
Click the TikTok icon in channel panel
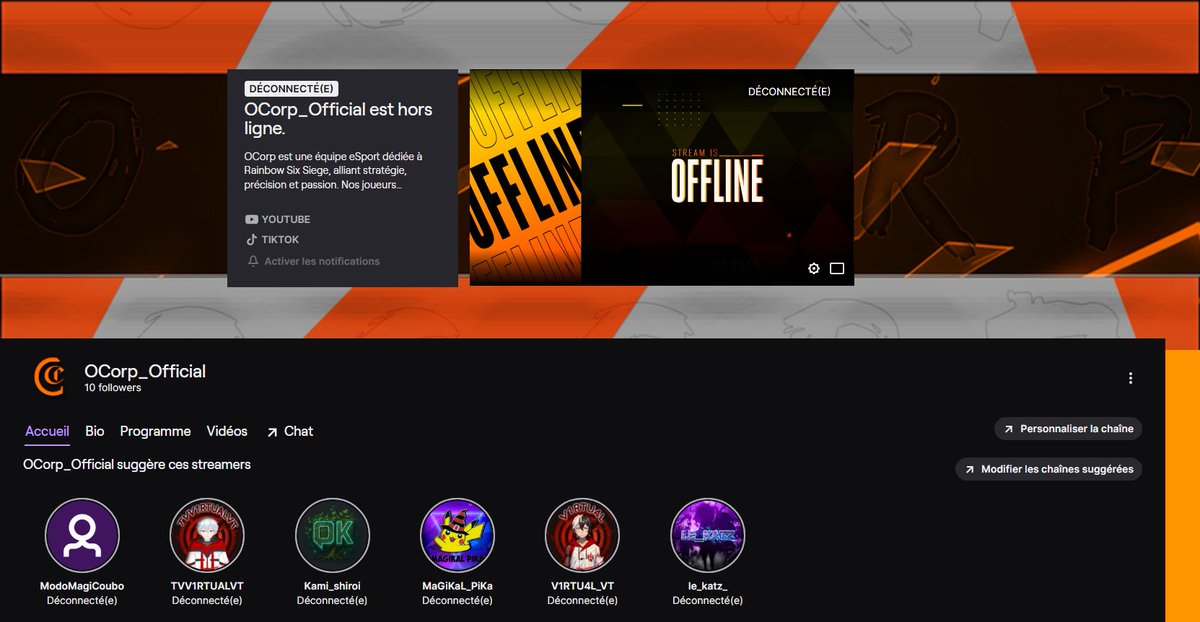(x=252, y=240)
